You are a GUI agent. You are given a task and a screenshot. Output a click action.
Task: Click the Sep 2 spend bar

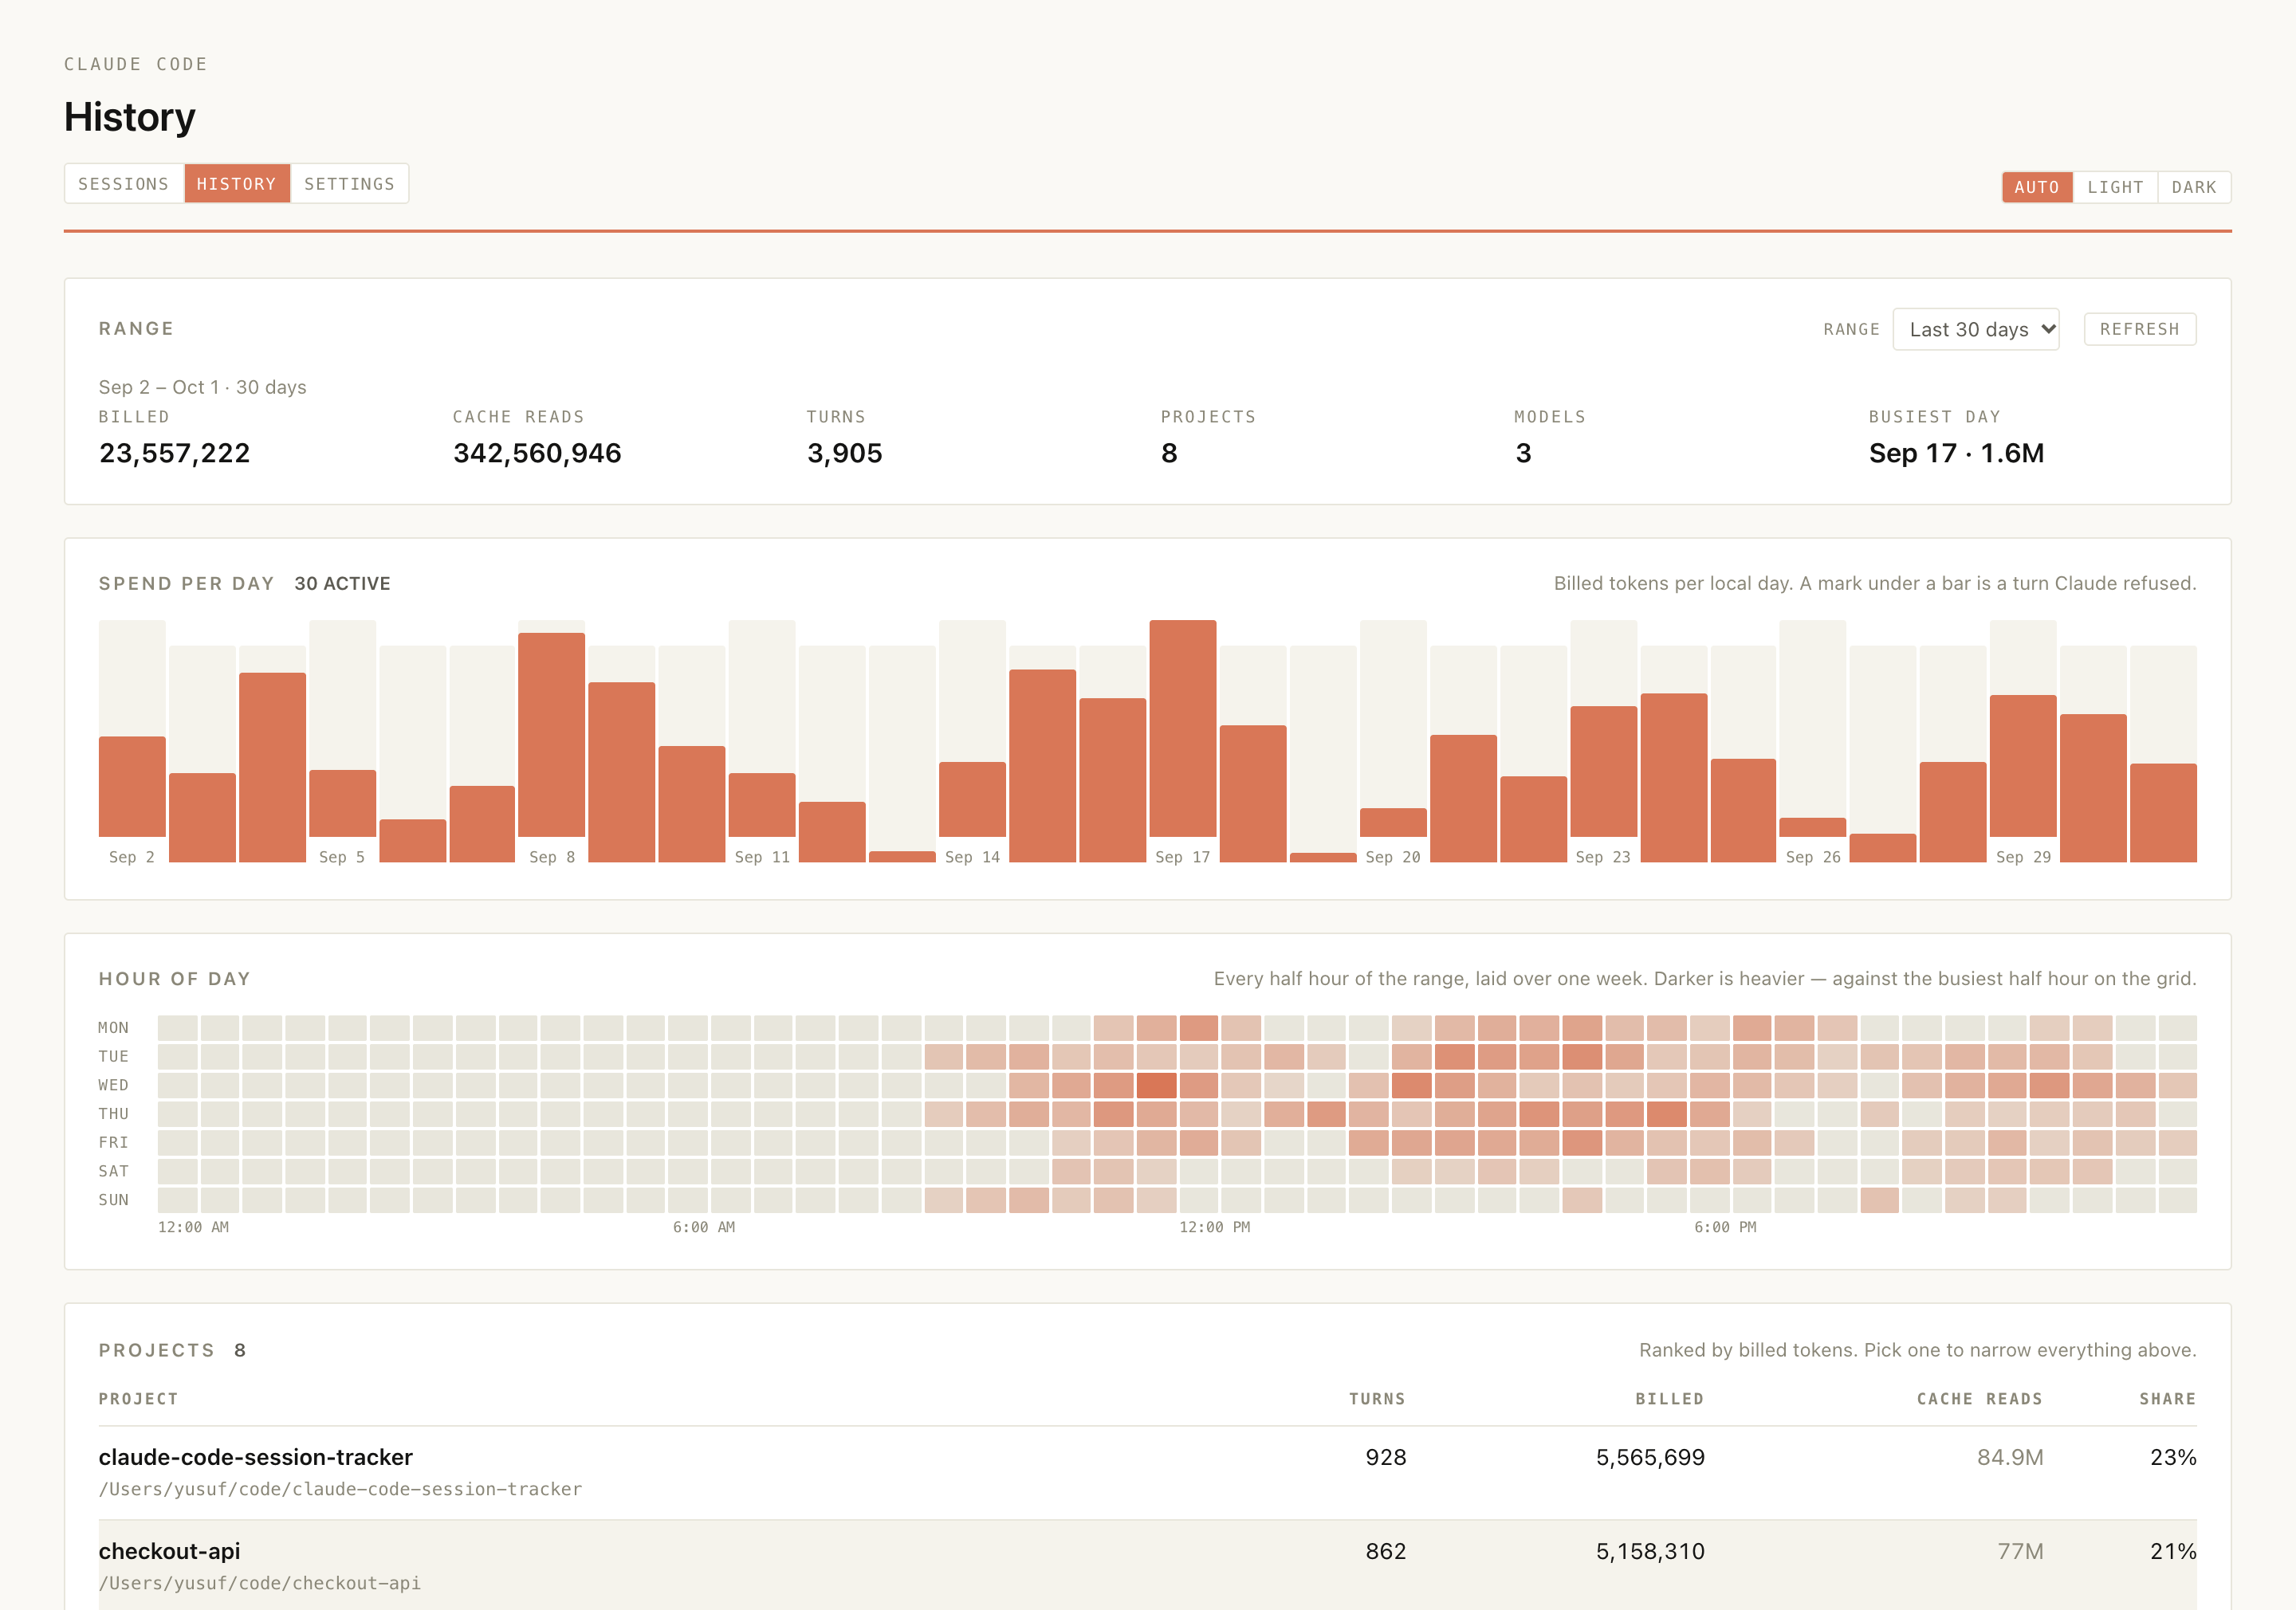tap(132, 786)
